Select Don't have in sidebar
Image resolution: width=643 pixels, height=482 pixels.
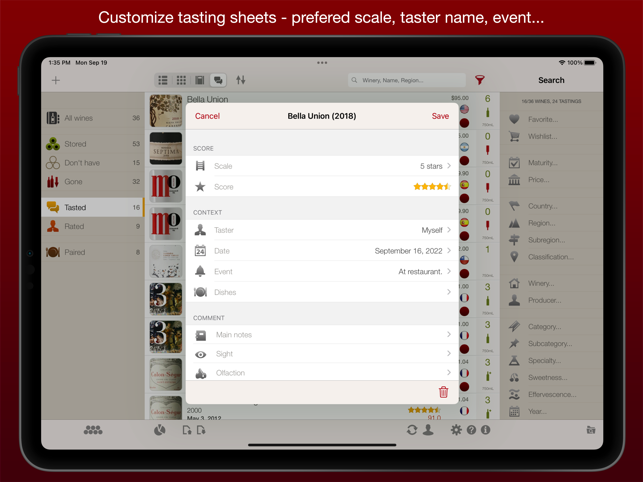93,163
